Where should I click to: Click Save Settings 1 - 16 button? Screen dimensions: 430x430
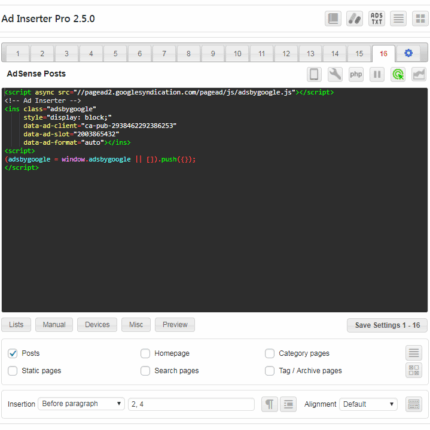tap(387, 325)
